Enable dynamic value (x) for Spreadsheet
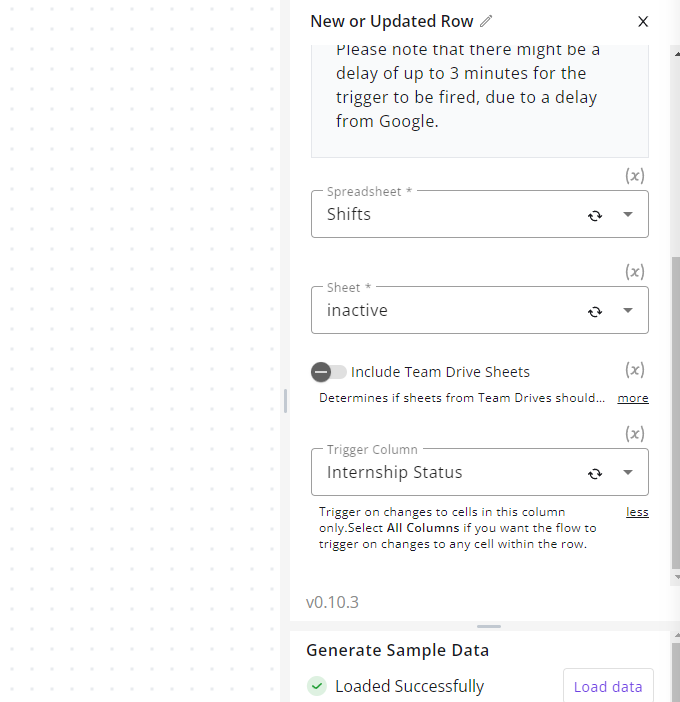The image size is (680, 702). (635, 176)
